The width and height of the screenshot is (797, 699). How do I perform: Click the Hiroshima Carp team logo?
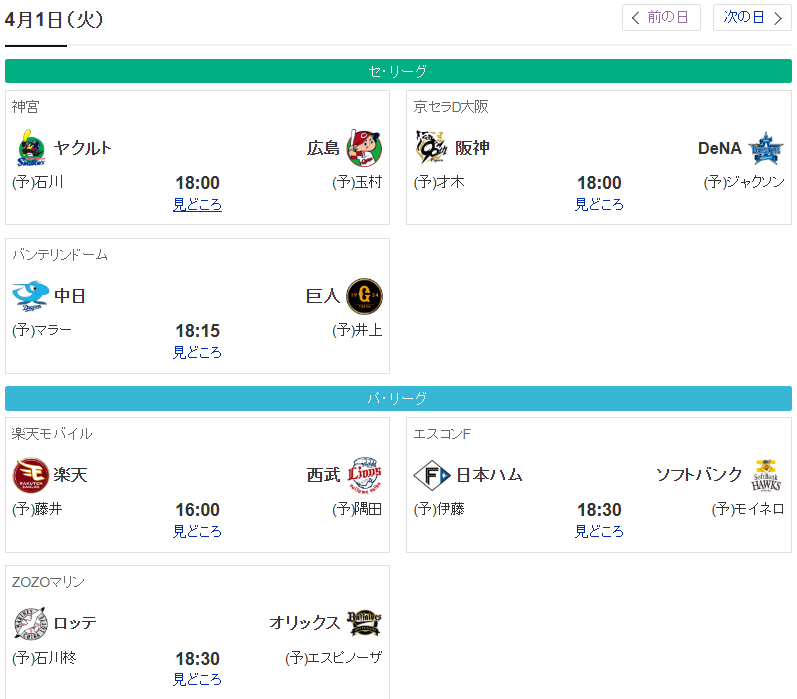coord(364,148)
